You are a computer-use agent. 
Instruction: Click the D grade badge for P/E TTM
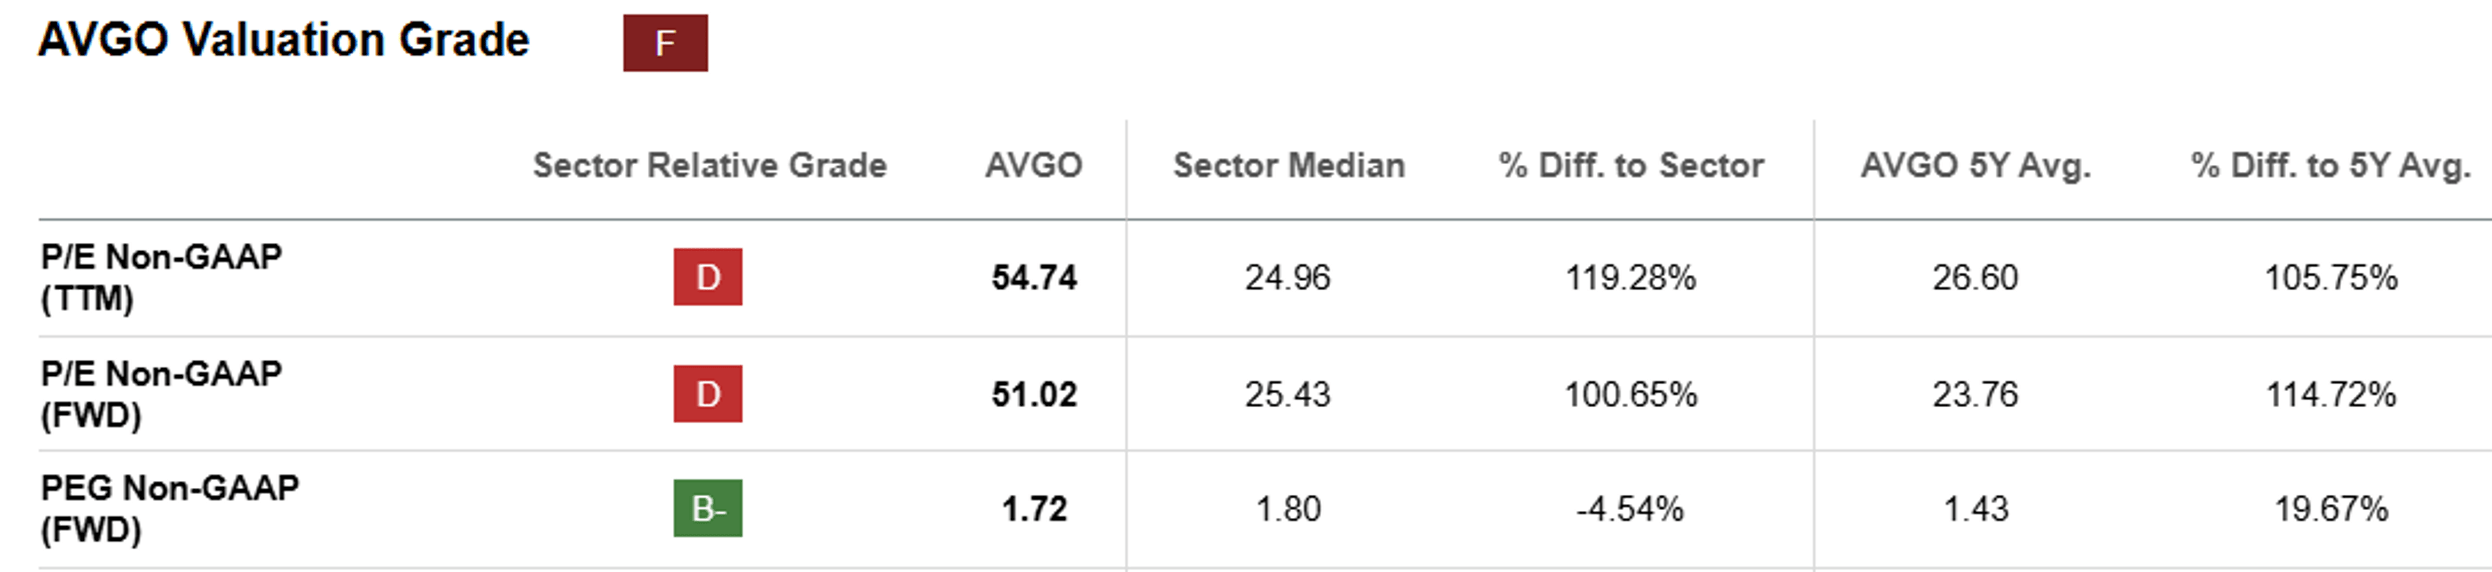707,277
